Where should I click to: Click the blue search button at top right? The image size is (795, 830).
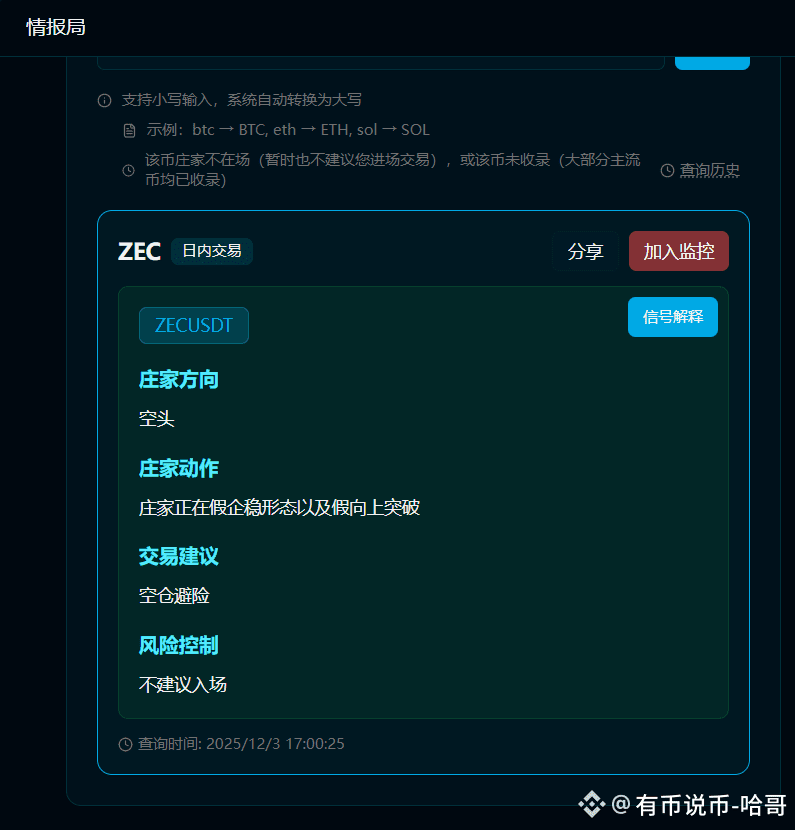tap(712, 62)
